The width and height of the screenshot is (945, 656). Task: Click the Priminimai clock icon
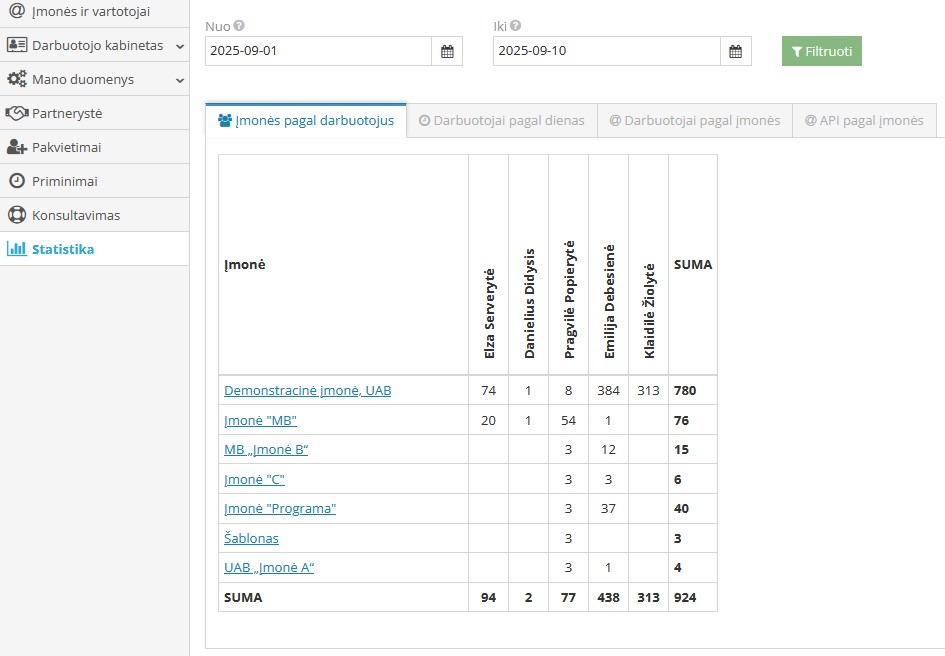click(16, 181)
